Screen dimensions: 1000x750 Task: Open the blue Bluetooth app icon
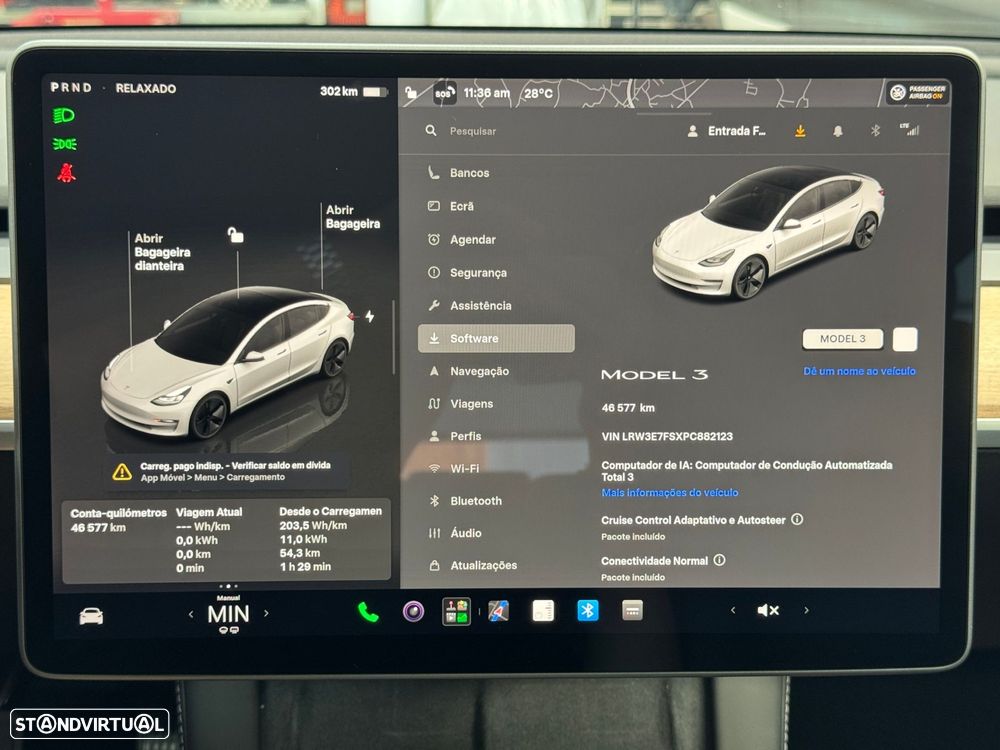[587, 610]
